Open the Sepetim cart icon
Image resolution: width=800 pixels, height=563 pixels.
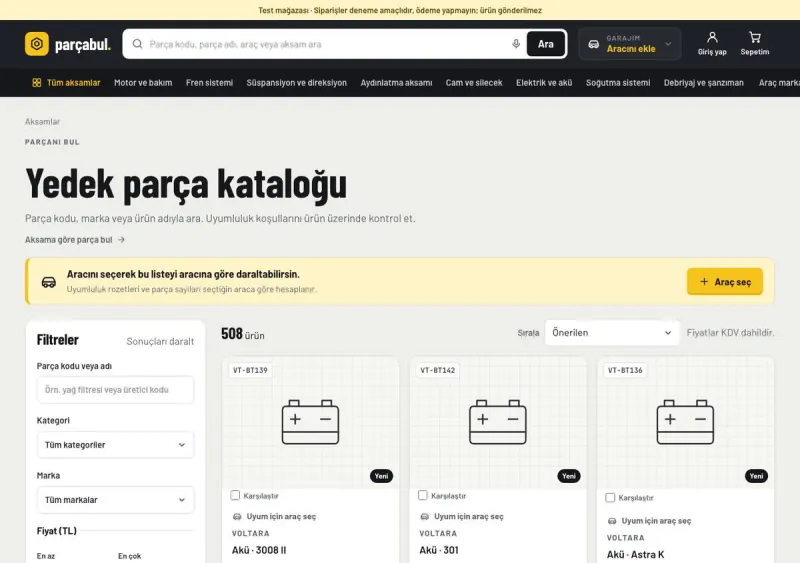(755, 37)
